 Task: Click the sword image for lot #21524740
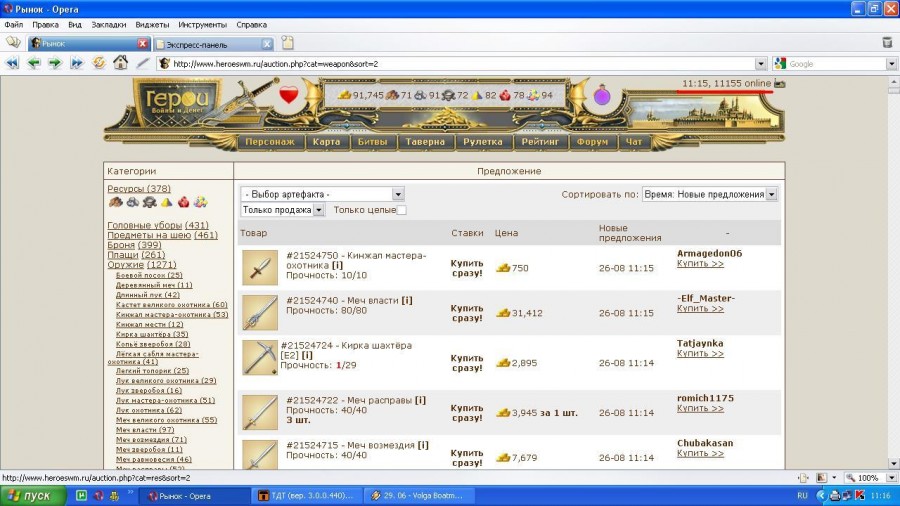click(260, 313)
